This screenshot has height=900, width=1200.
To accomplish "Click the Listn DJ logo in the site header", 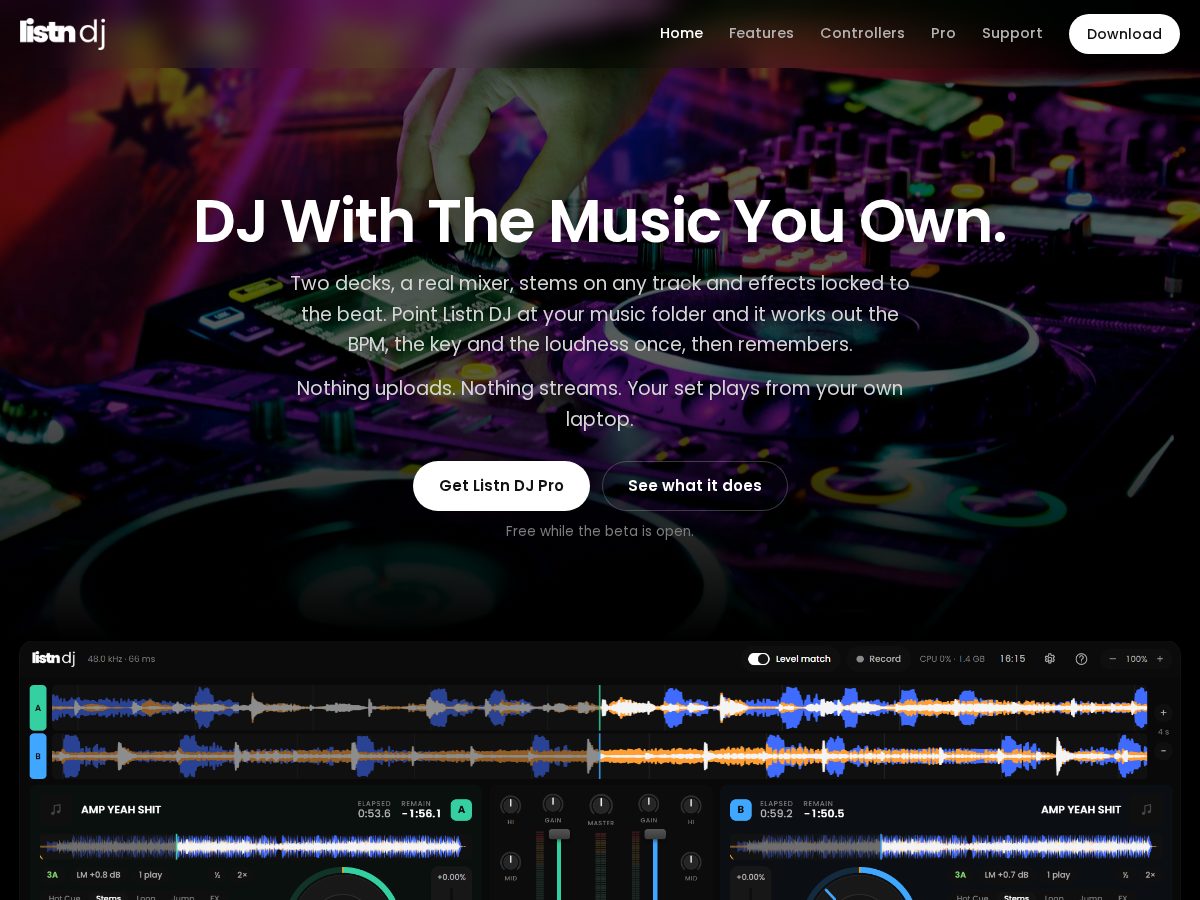I will (62, 33).
